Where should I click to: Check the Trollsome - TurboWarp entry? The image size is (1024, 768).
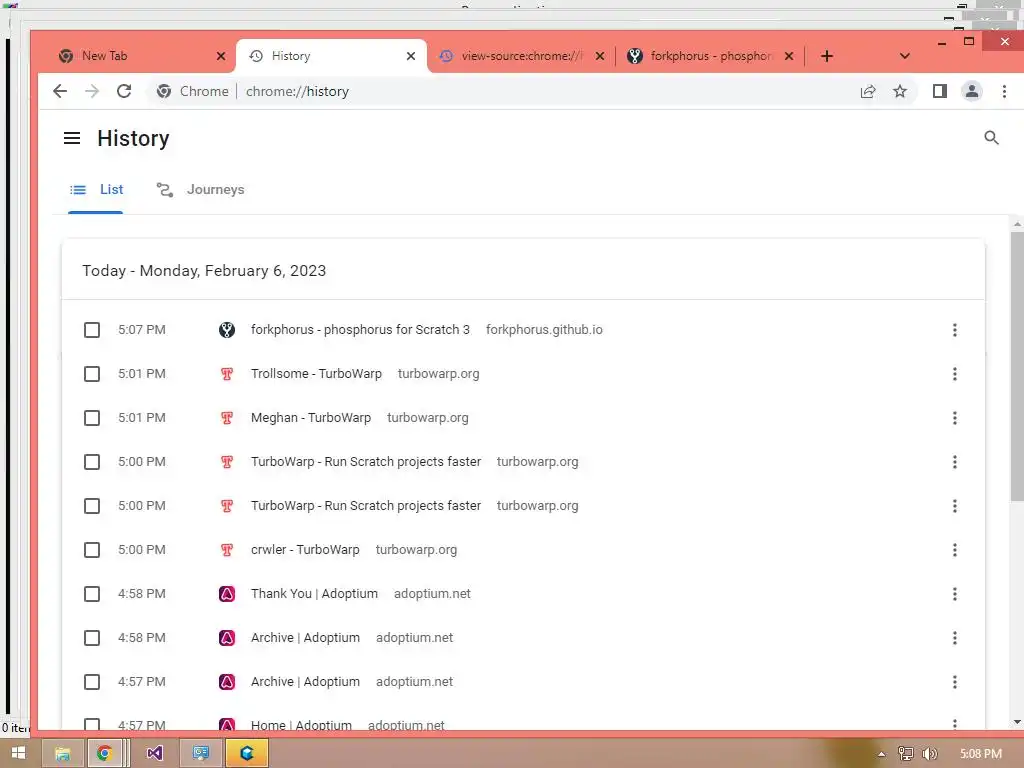92,374
